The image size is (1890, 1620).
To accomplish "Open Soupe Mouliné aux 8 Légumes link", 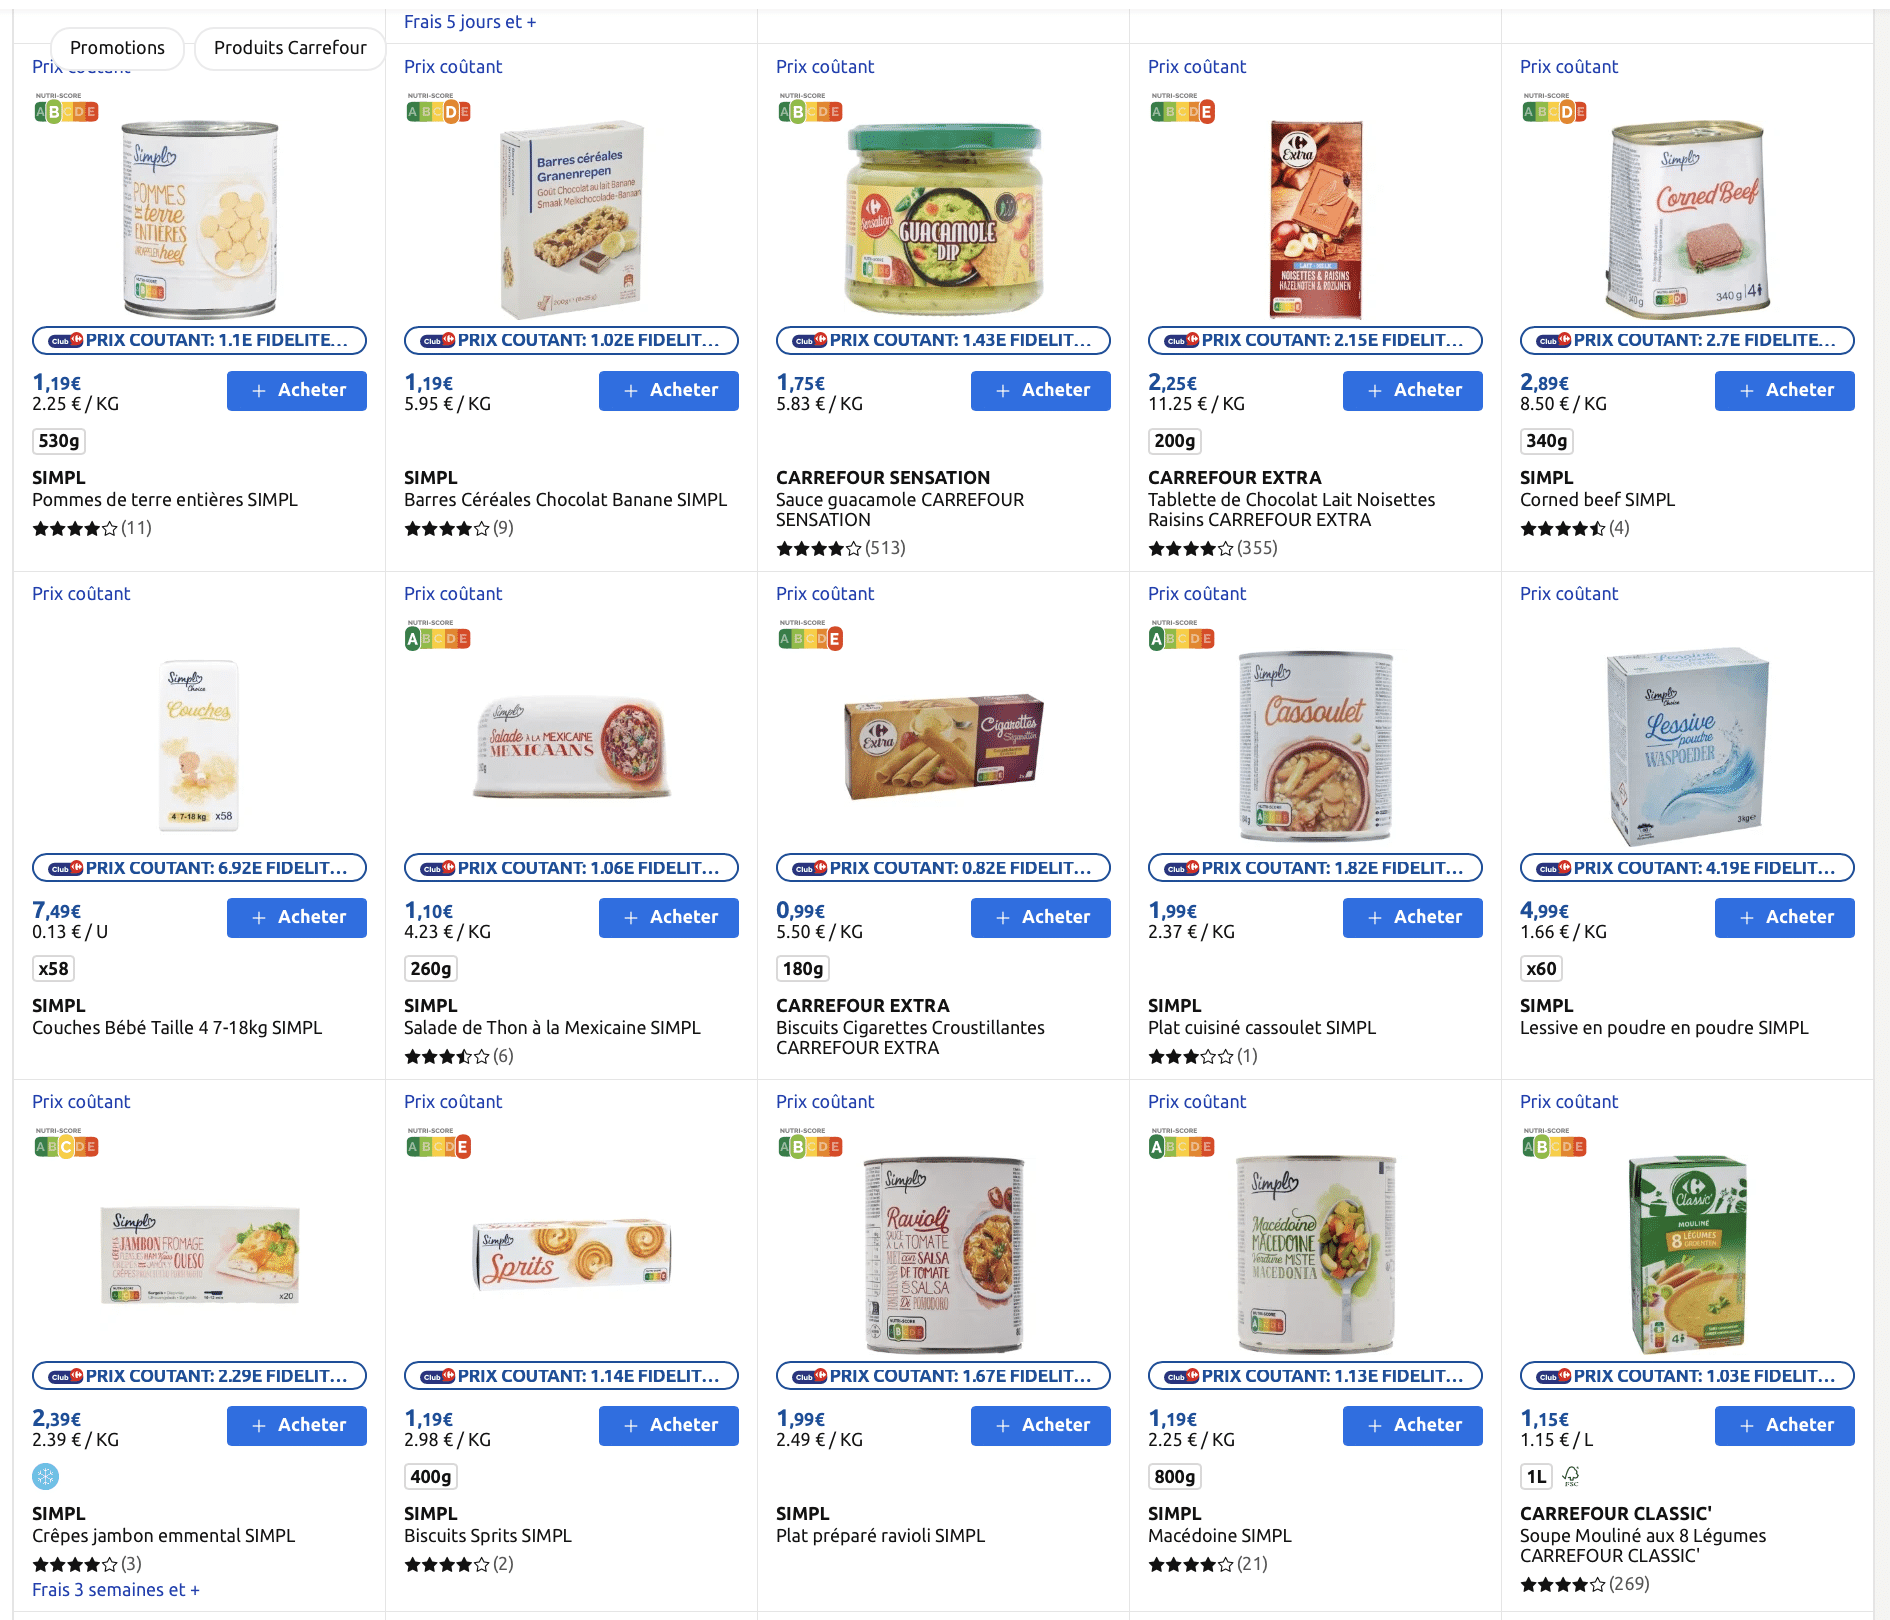I will [1642, 1545].
